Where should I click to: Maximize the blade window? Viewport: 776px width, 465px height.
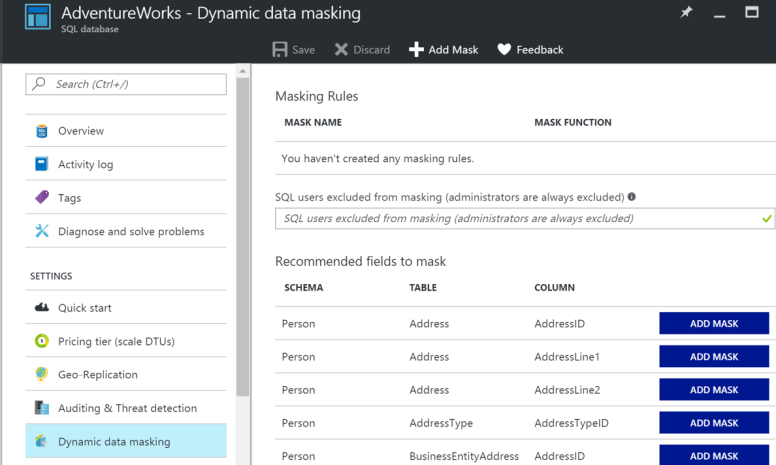[752, 12]
